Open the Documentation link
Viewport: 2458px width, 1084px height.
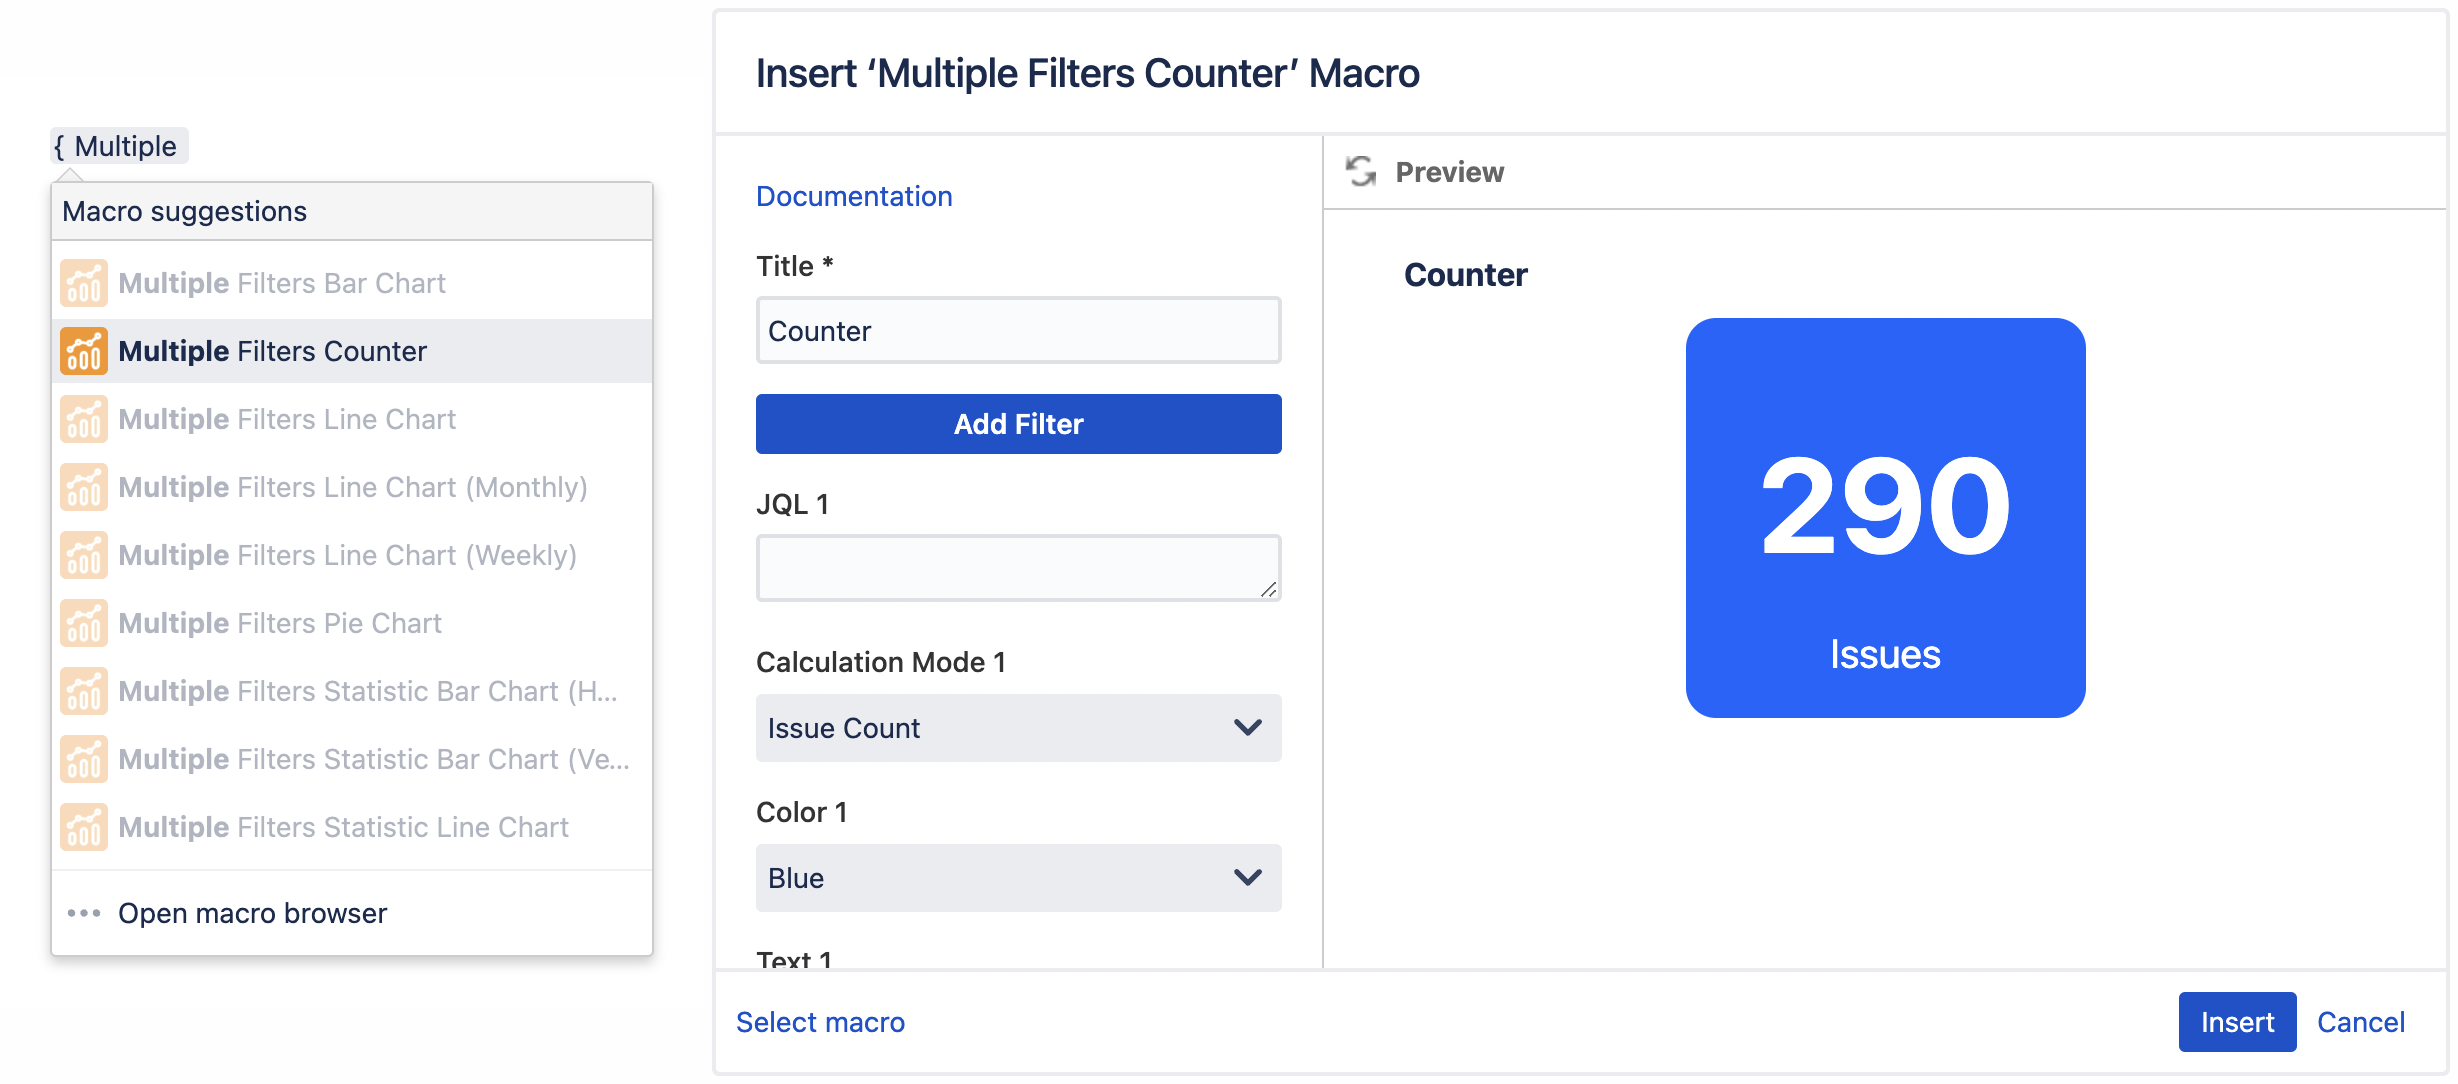(854, 196)
